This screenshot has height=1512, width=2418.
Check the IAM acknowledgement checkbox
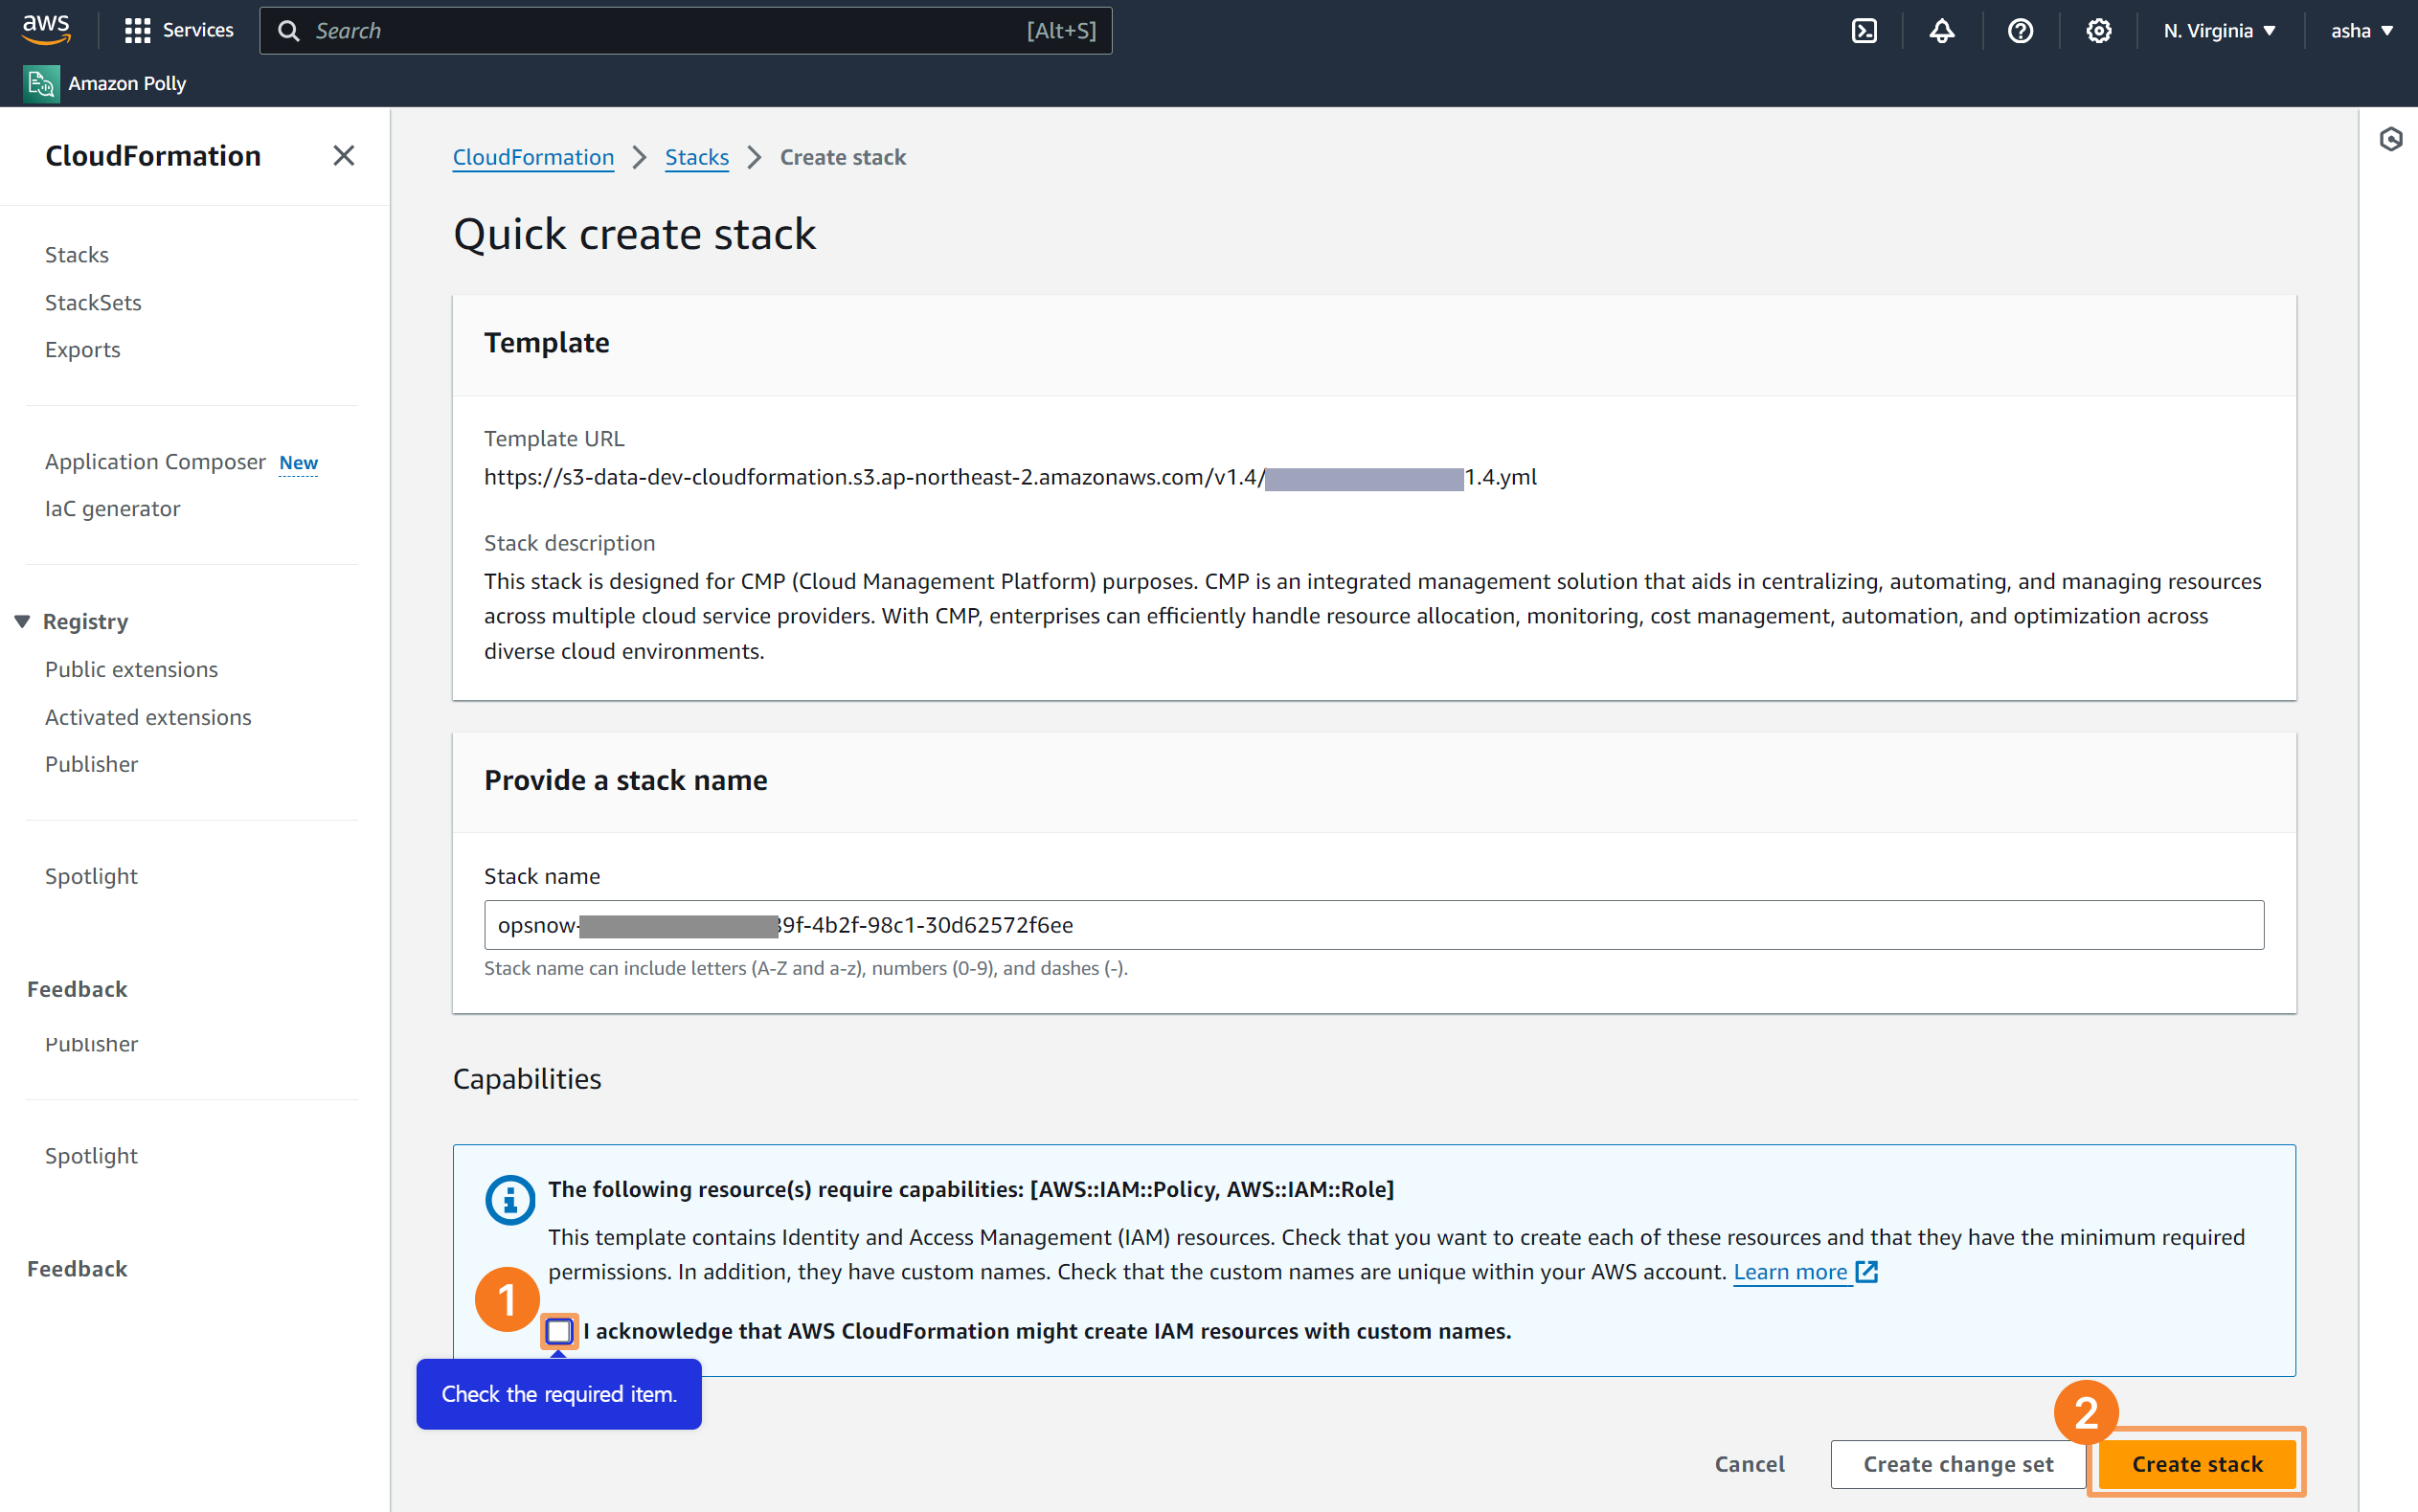click(559, 1331)
